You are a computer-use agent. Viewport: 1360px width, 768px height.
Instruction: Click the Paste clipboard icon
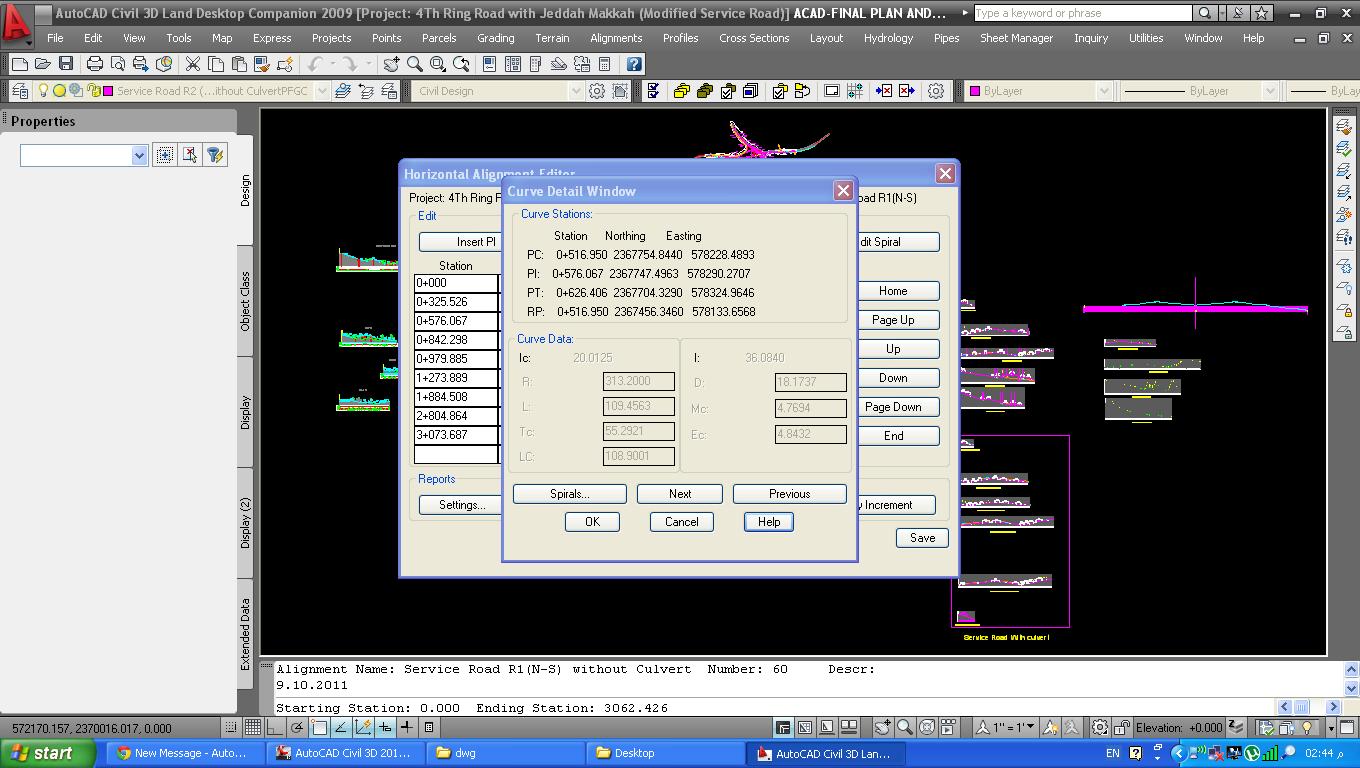click(x=239, y=64)
